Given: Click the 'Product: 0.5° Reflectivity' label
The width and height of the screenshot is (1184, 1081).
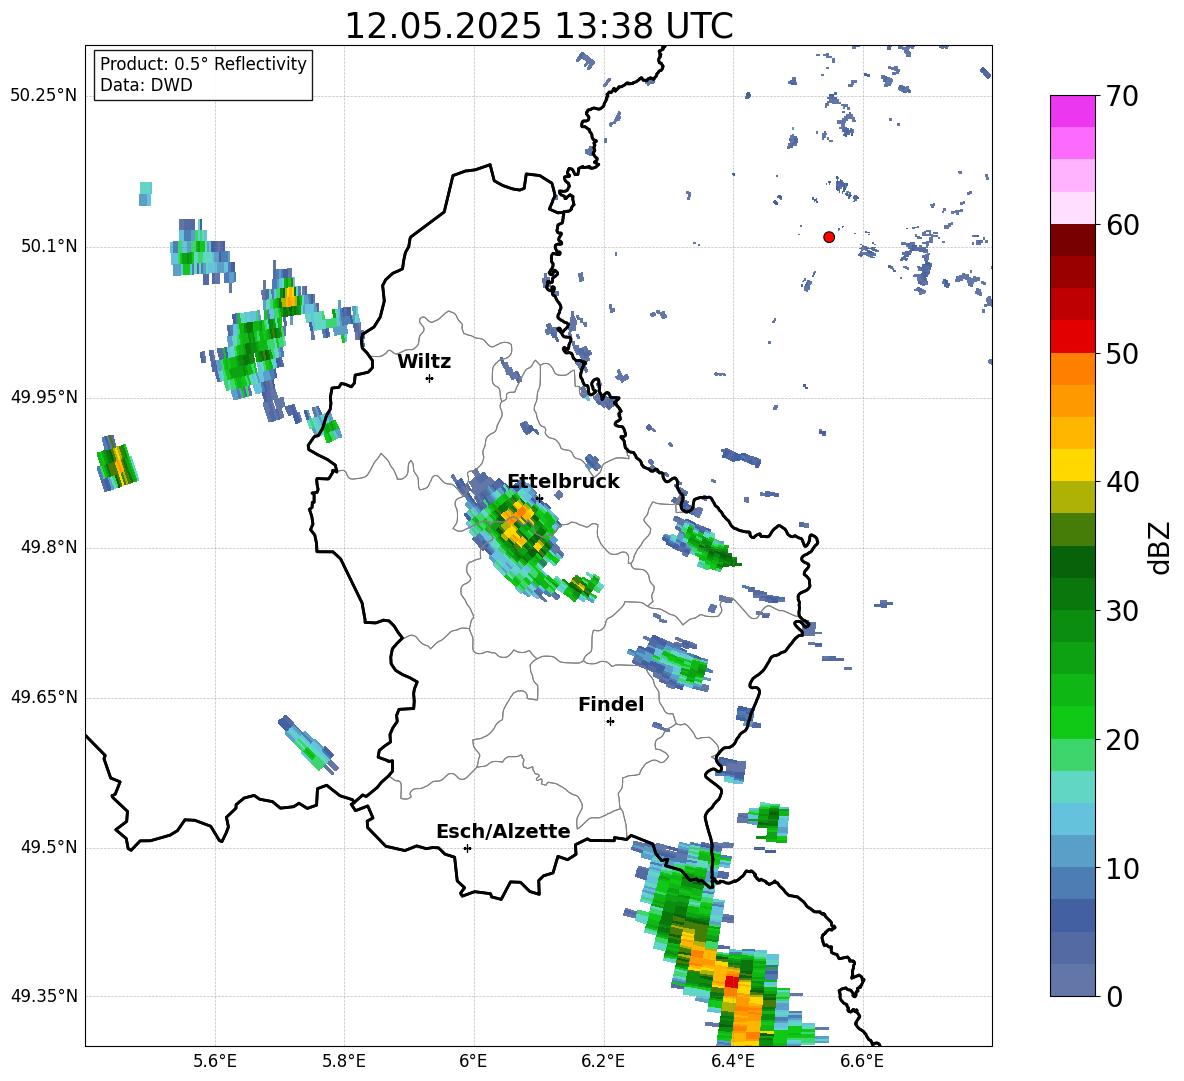Looking at the screenshot, I should point(203,63).
